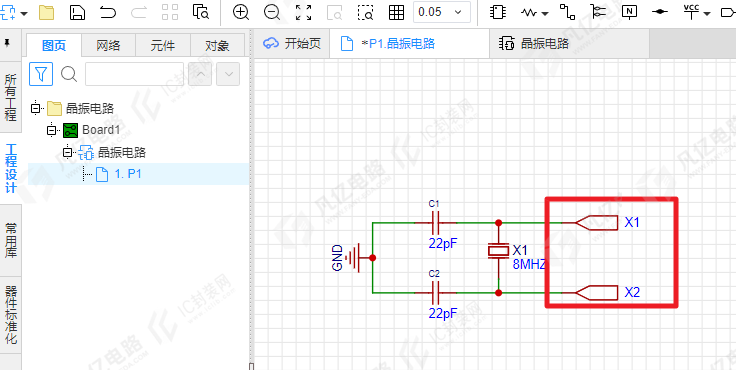This screenshot has height=370, width=736.
Task: Switch to 对象 tab
Action: [217, 46]
